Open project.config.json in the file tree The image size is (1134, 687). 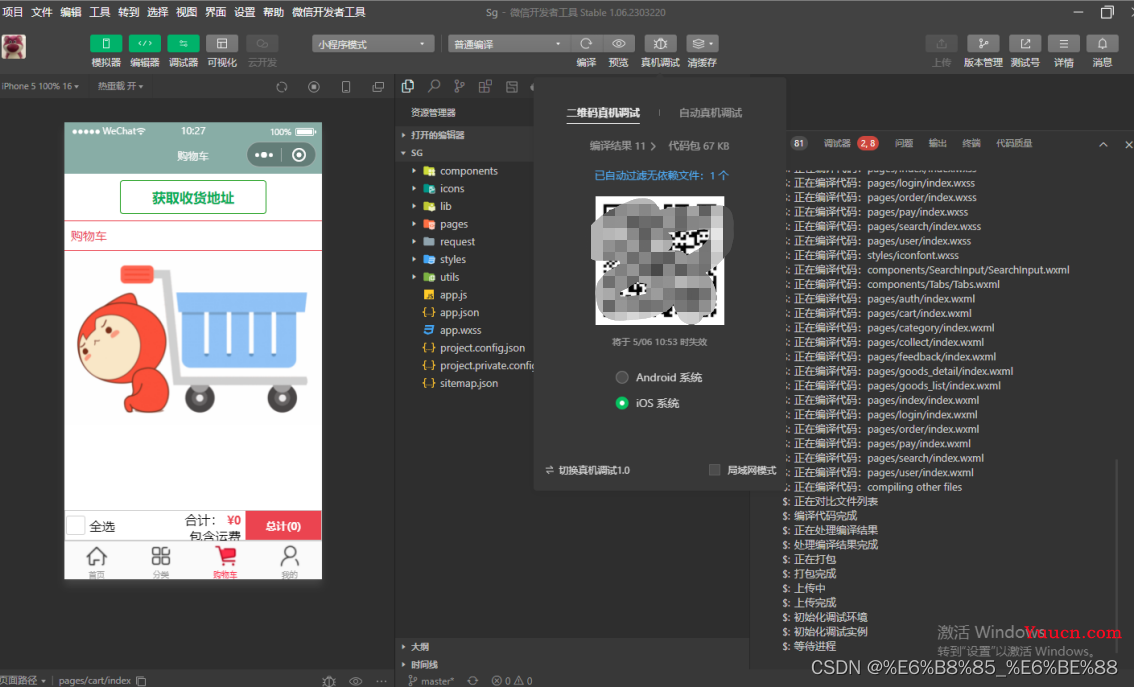[482, 348]
